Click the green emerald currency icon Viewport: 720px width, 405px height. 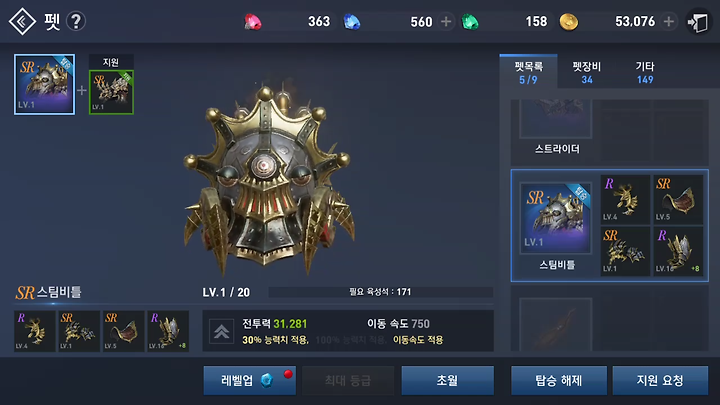(470, 22)
